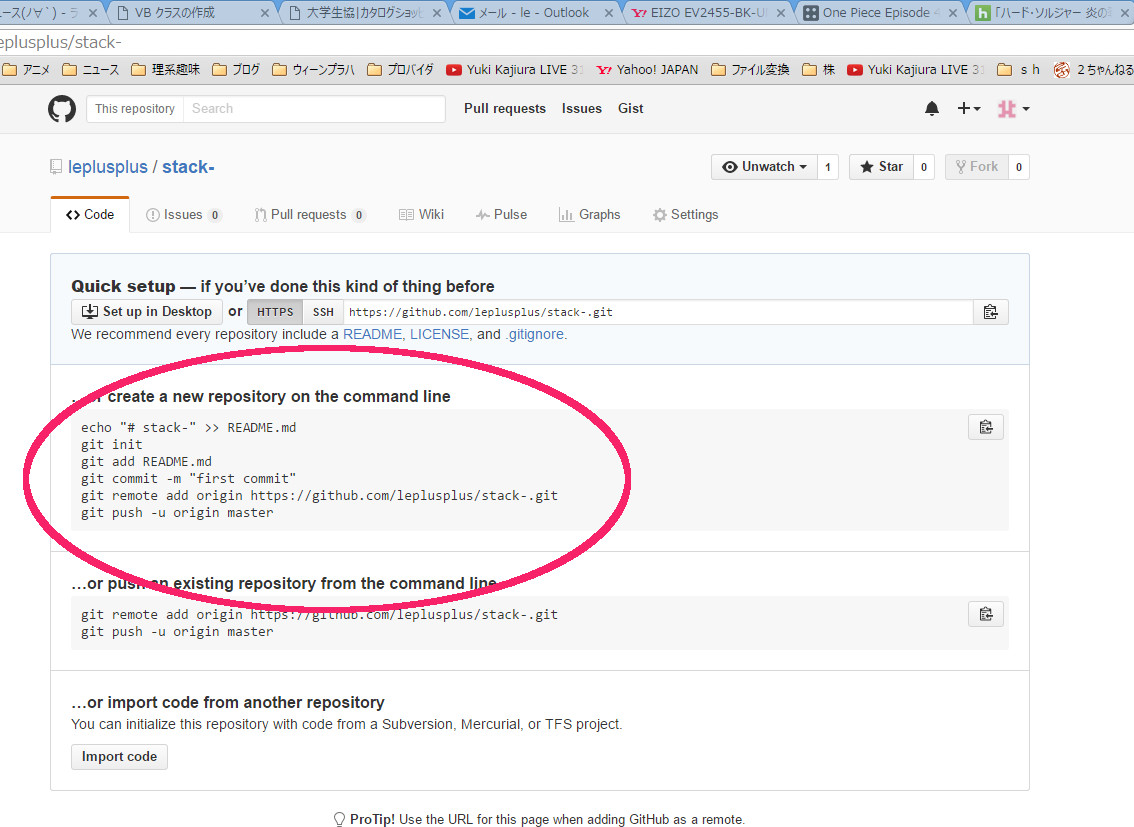The image size is (1134, 827).
Task: Click Issues in top navigation
Action: click(x=581, y=108)
